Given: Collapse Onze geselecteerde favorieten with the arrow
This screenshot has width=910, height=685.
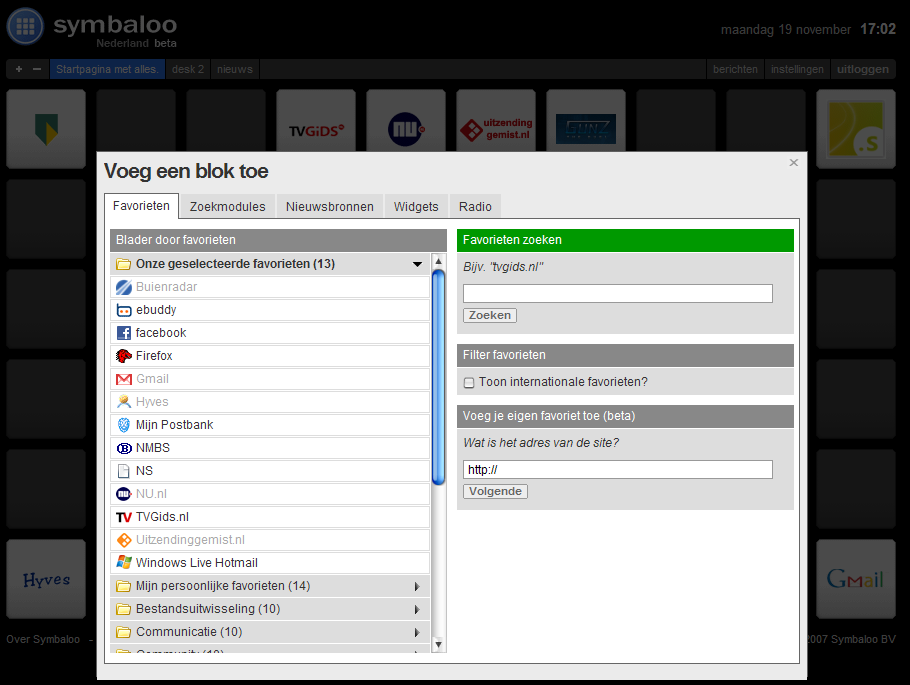Looking at the screenshot, I should [417, 264].
